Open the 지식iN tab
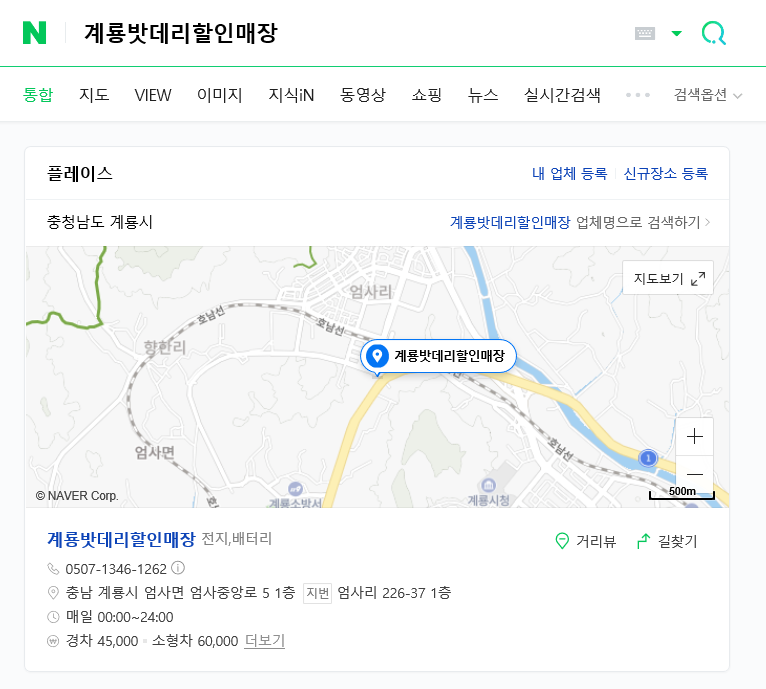The height and width of the screenshot is (689, 766). (291, 95)
